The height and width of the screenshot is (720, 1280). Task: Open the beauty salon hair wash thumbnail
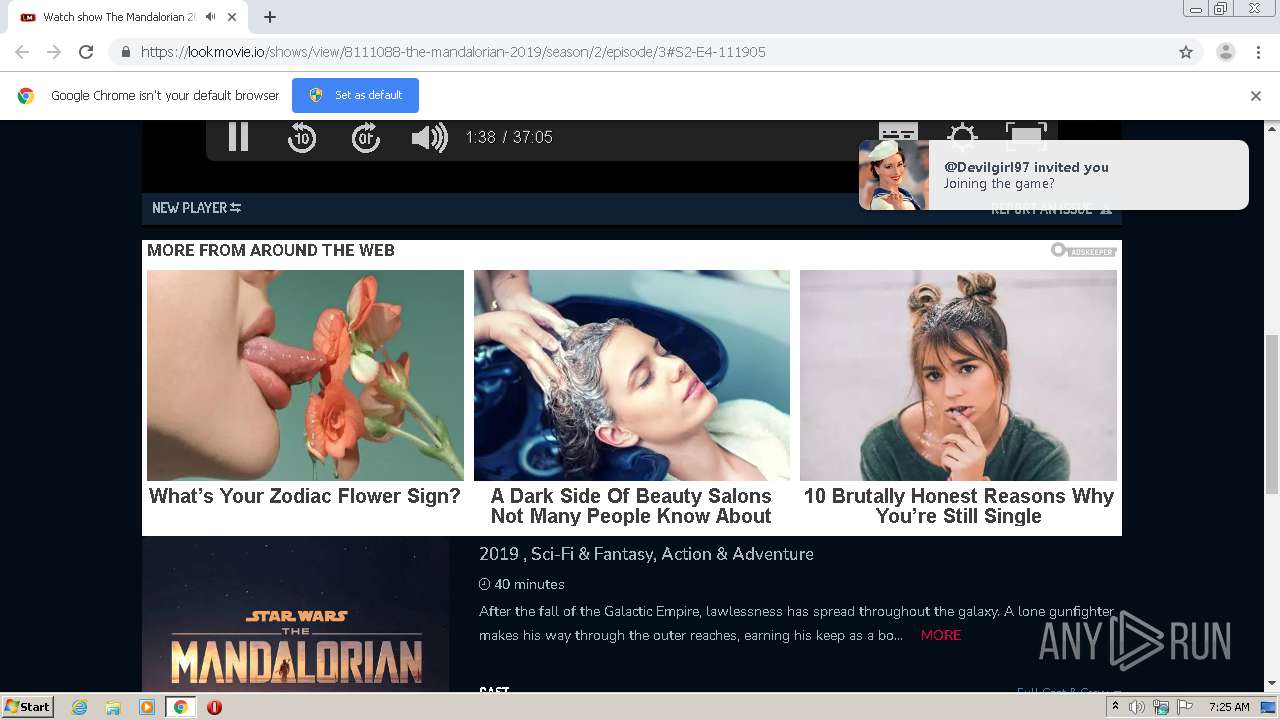click(x=632, y=375)
